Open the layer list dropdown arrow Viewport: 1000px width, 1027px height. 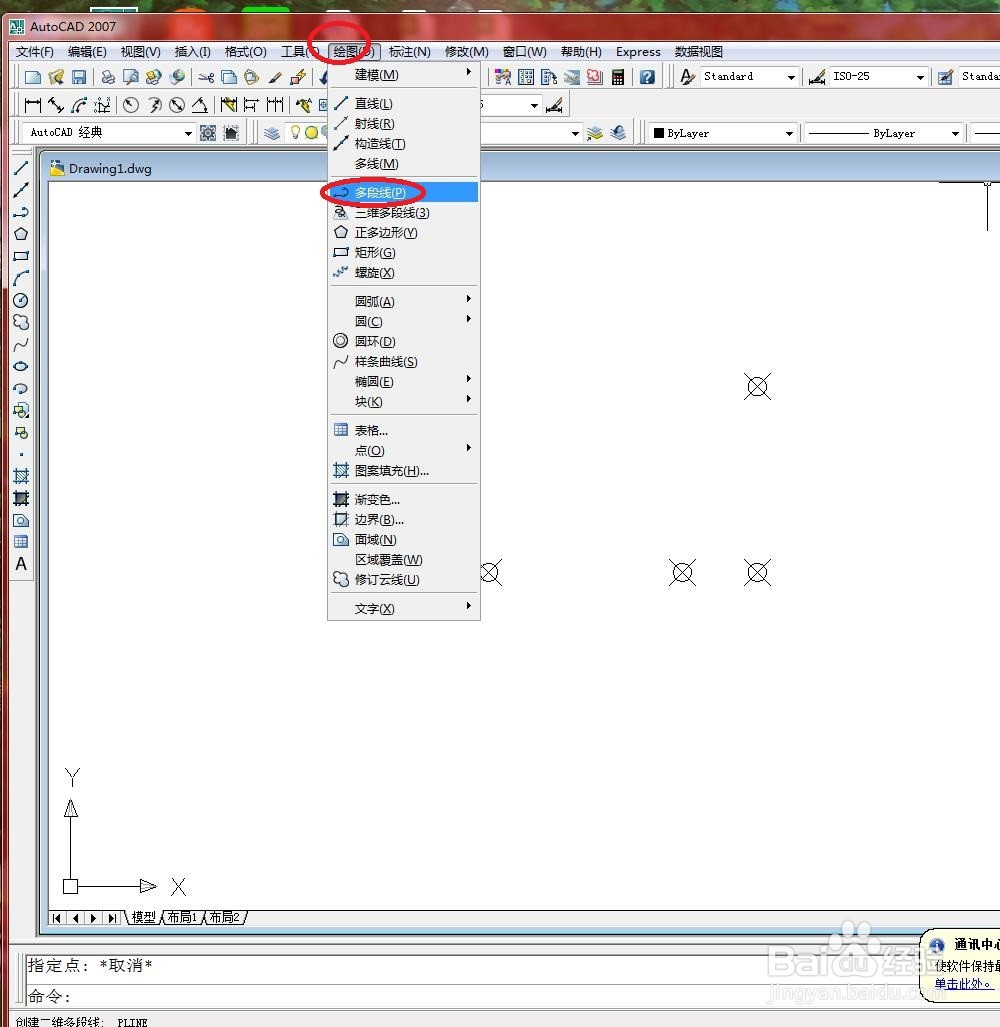pos(575,134)
